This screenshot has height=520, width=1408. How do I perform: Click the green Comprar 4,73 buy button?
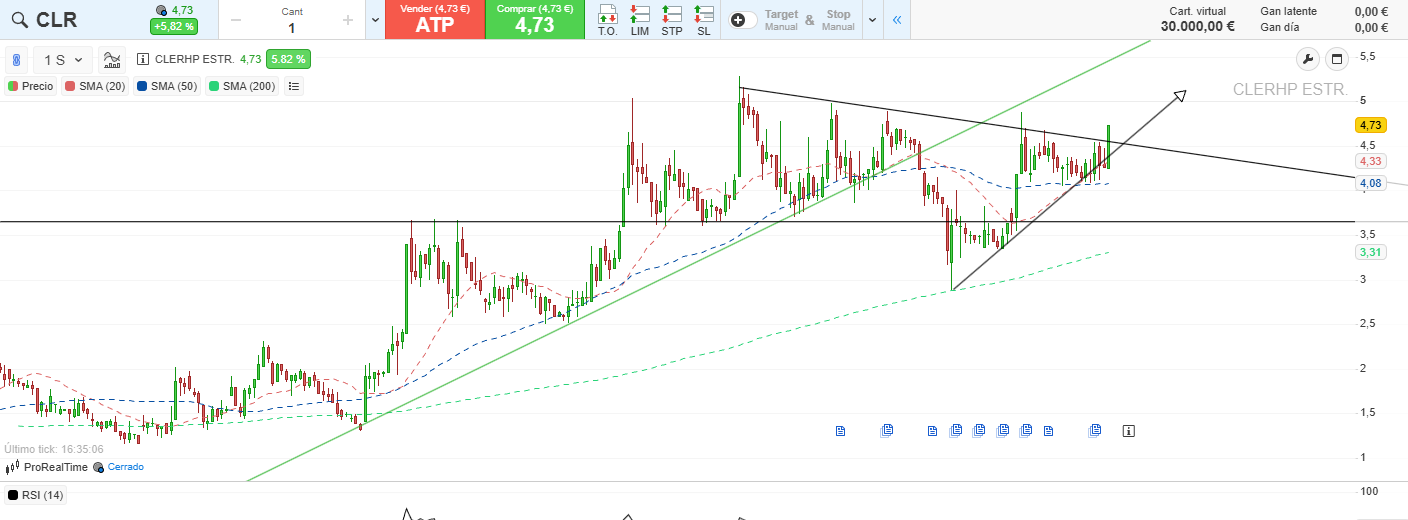[535, 20]
